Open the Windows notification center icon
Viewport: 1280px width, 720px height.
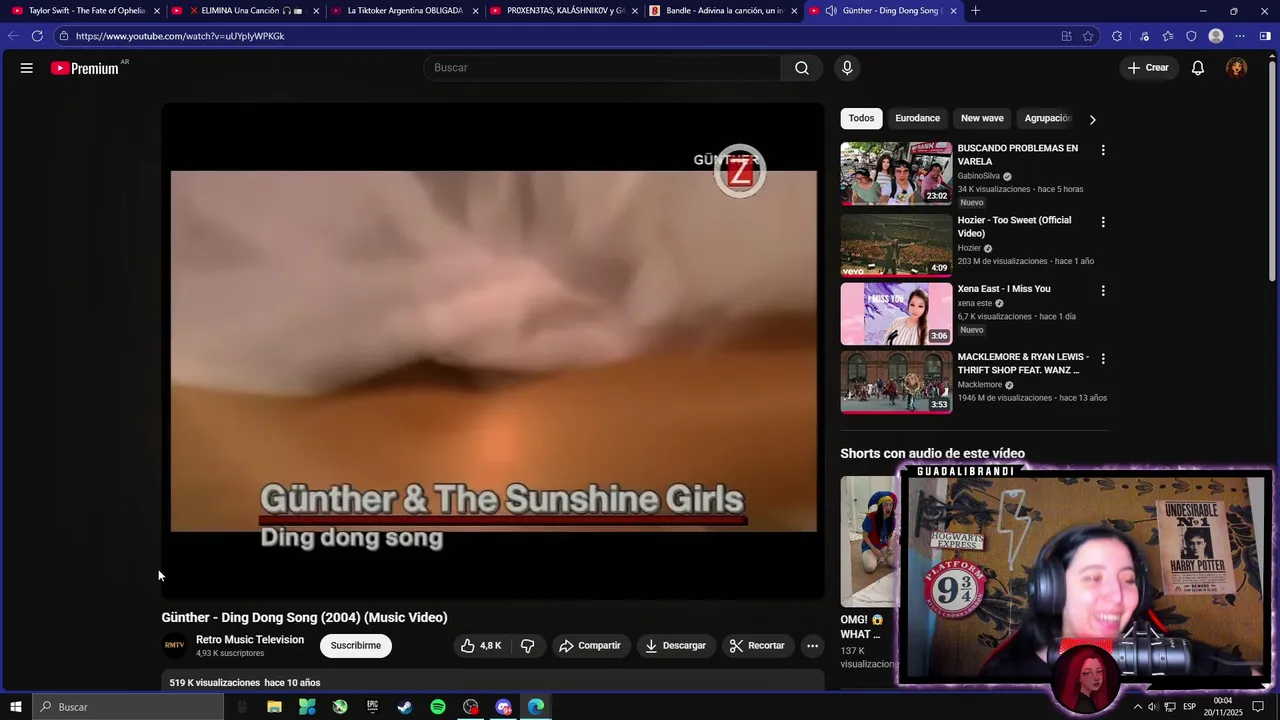pos(1258,707)
